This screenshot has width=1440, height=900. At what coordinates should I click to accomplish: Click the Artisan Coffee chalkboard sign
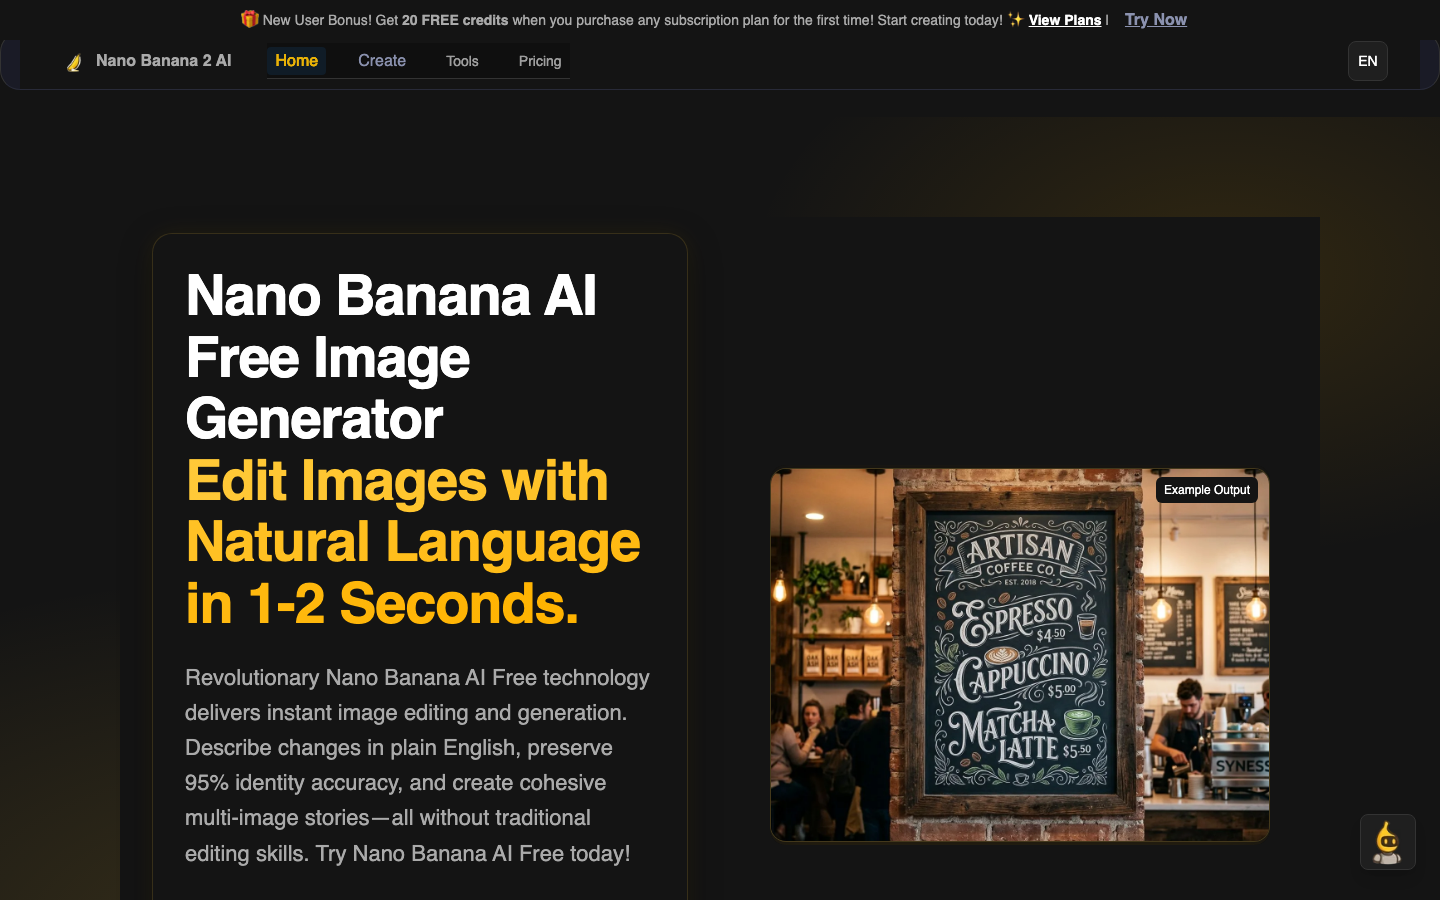[x=1018, y=650]
